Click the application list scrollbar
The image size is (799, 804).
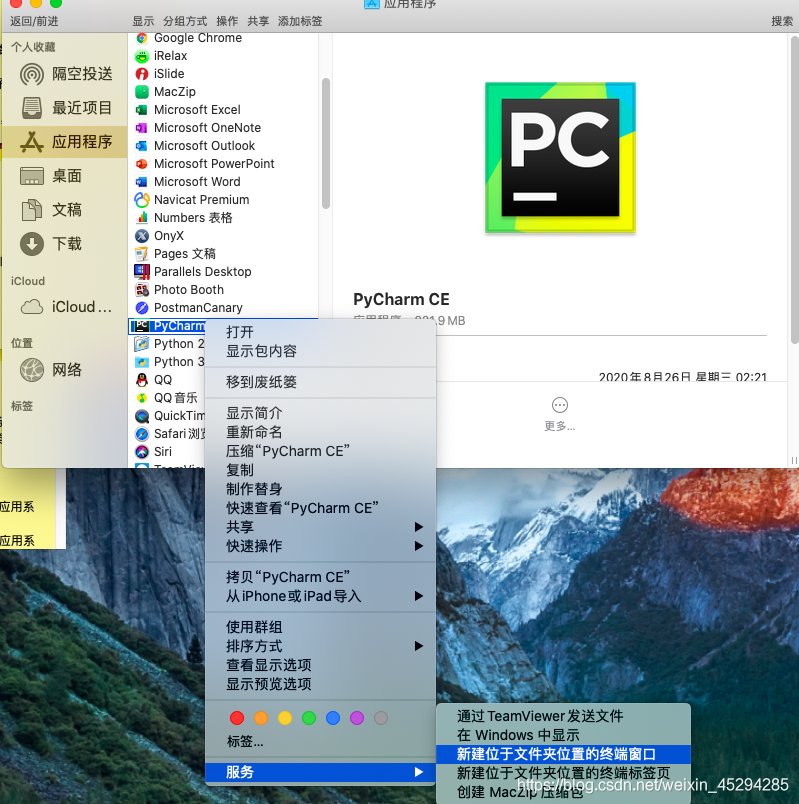pyautogui.click(x=326, y=144)
